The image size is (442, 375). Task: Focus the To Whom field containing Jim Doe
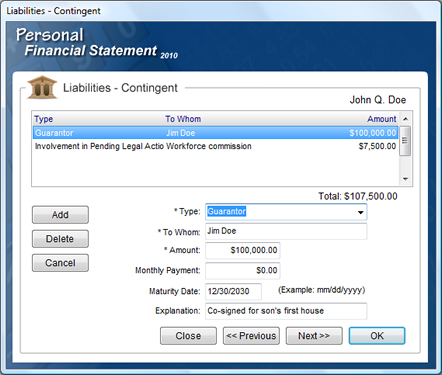click(x=286, y=231)
